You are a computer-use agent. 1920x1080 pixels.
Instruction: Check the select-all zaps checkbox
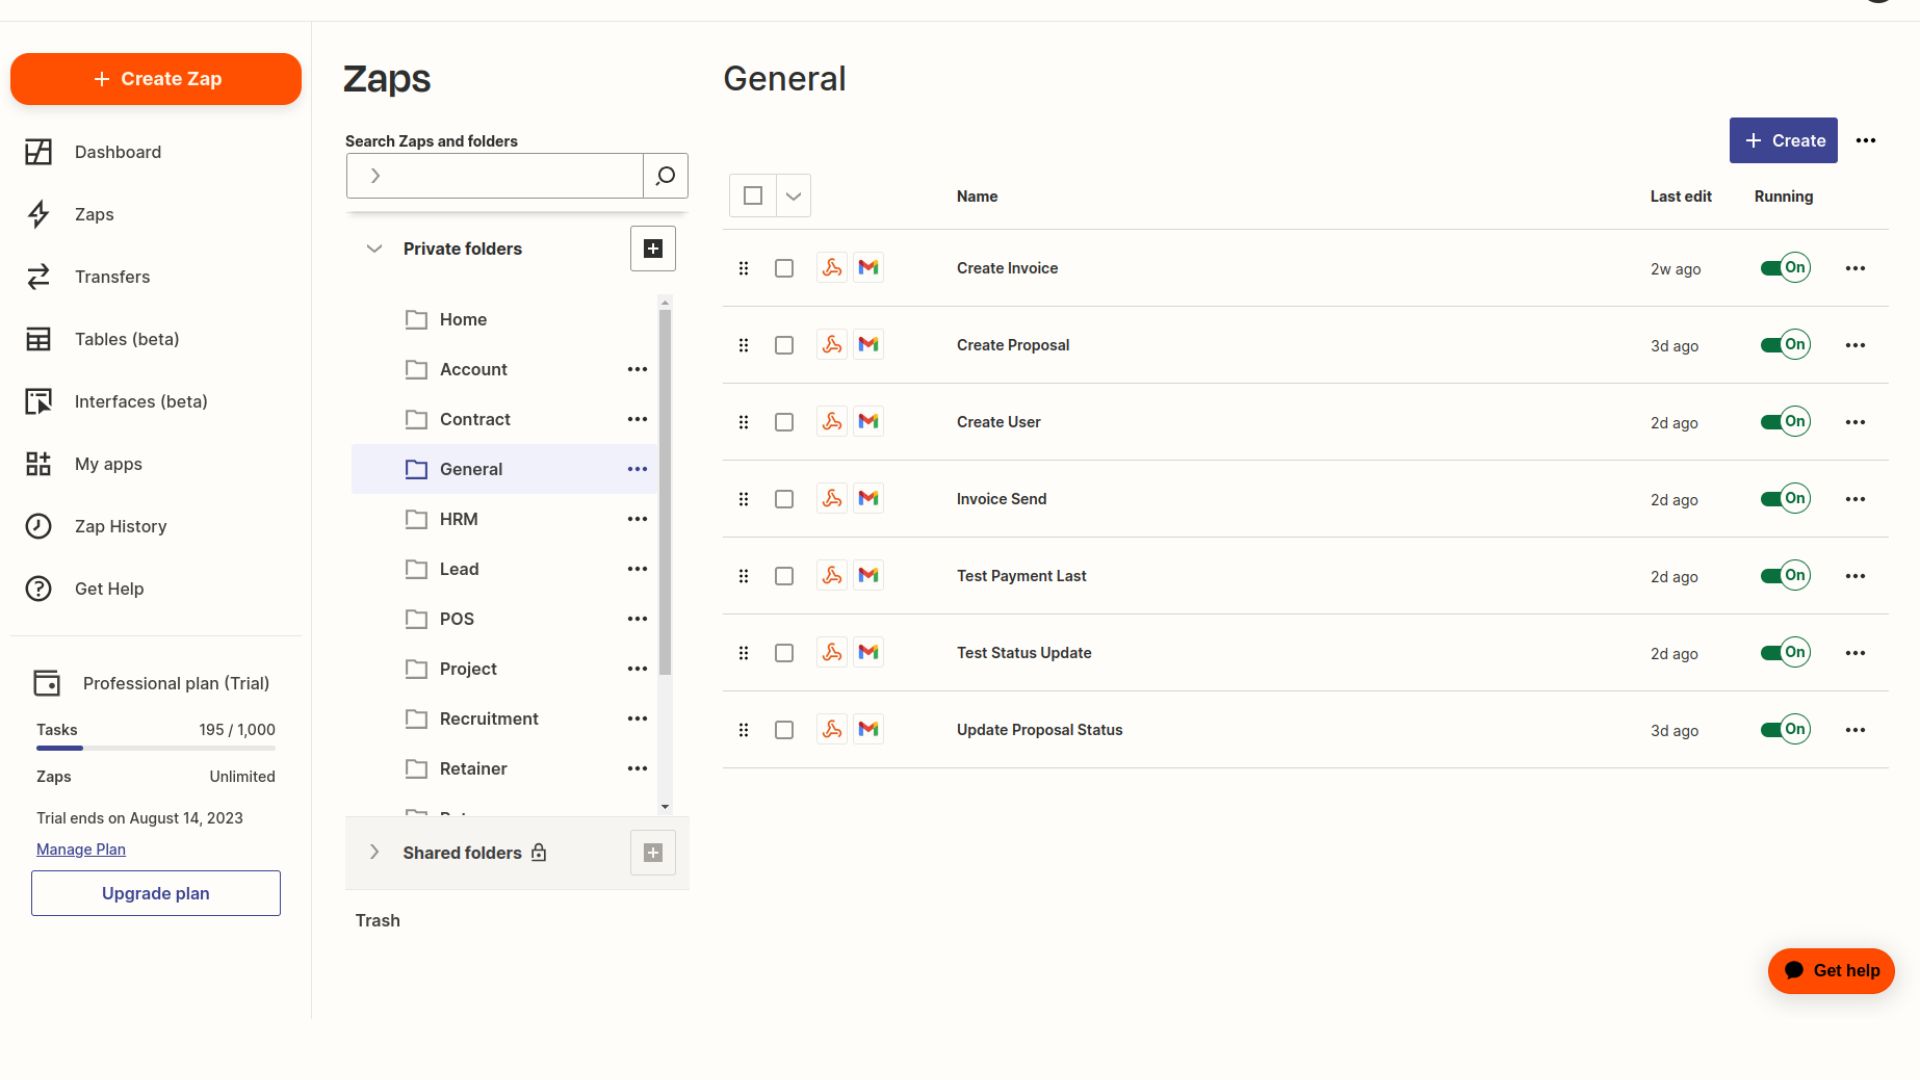point(753,196)
